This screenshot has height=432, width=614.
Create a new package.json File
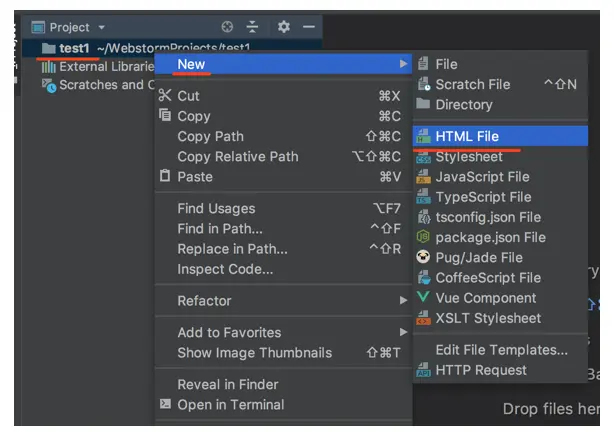click(x=500, y=238)
